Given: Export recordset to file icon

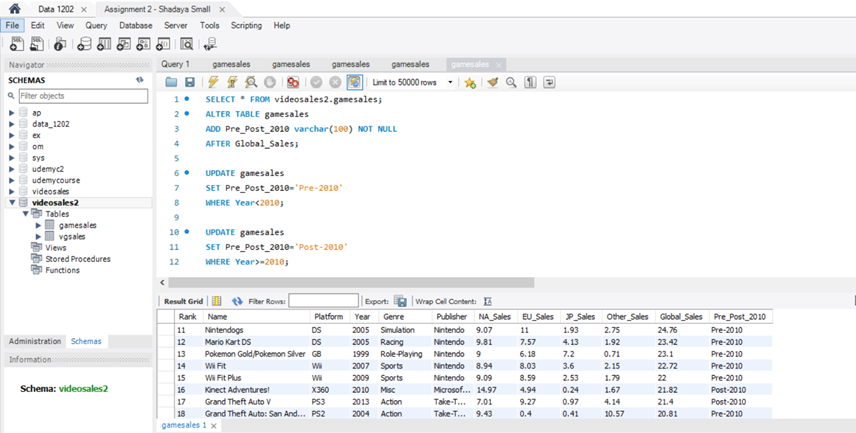Looking at the screenshot, I should pyautogui.click(x=400, y=301).
